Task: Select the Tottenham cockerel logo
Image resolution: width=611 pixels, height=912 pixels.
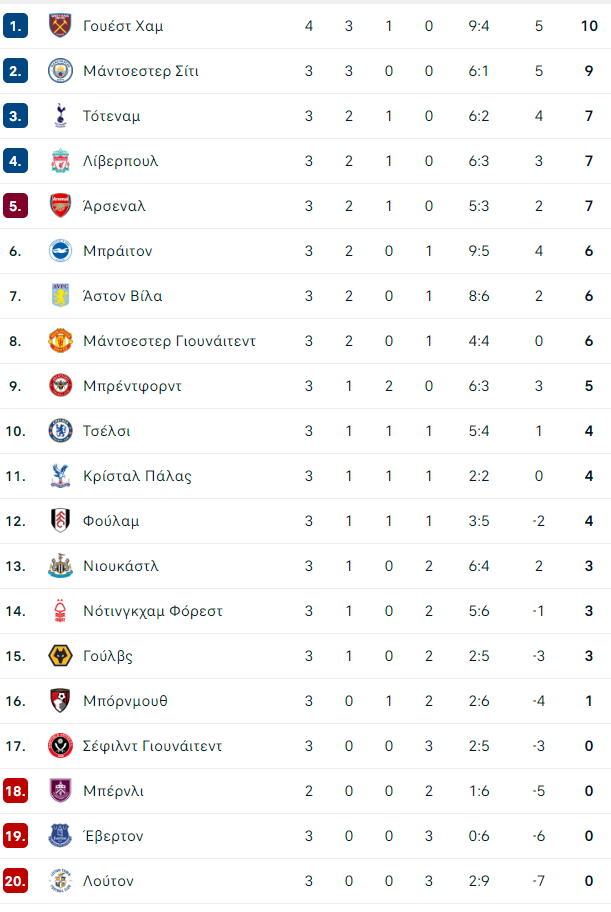Action: tap(60, 116)
